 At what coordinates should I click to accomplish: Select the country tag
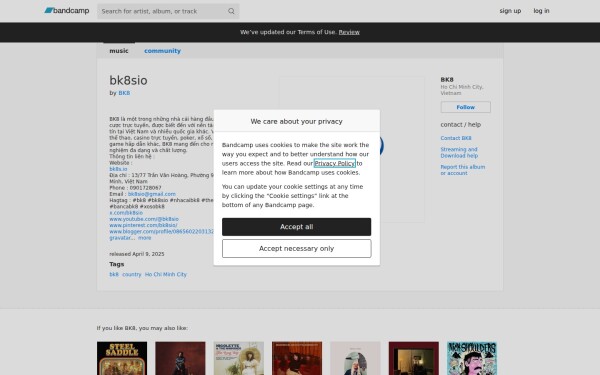pyautogui.click(x=132, y=274)
